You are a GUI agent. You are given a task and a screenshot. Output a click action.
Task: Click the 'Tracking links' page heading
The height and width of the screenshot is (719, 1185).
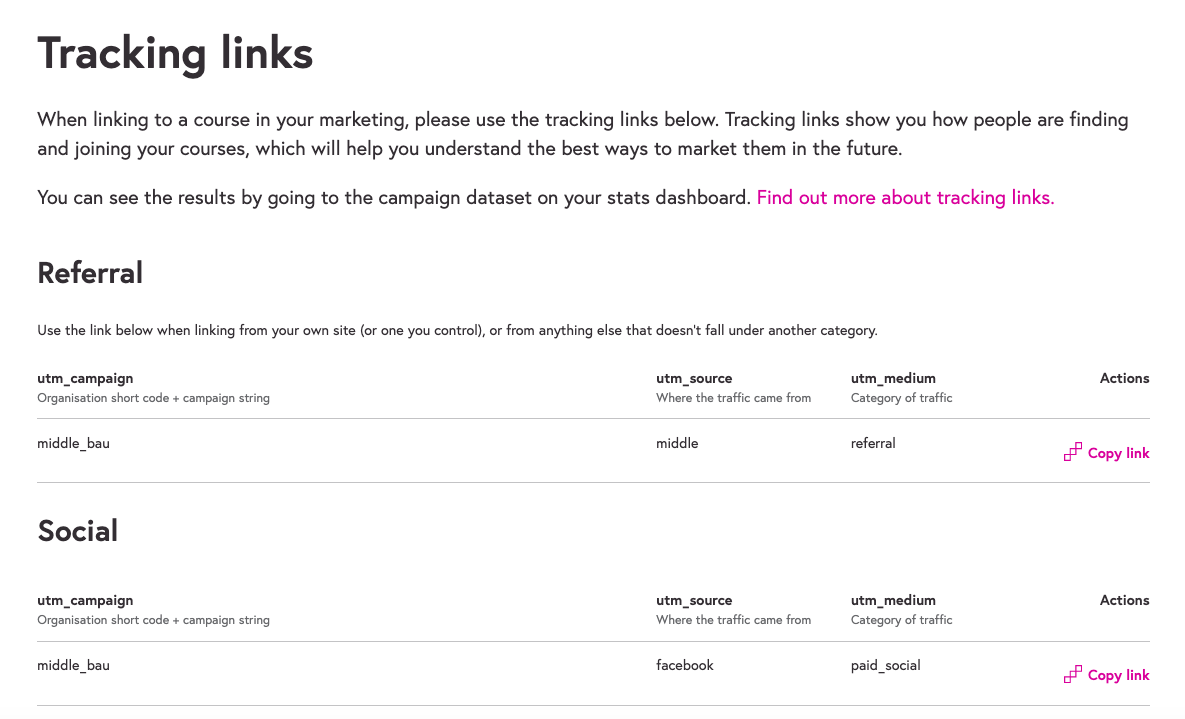pos(175,53)
